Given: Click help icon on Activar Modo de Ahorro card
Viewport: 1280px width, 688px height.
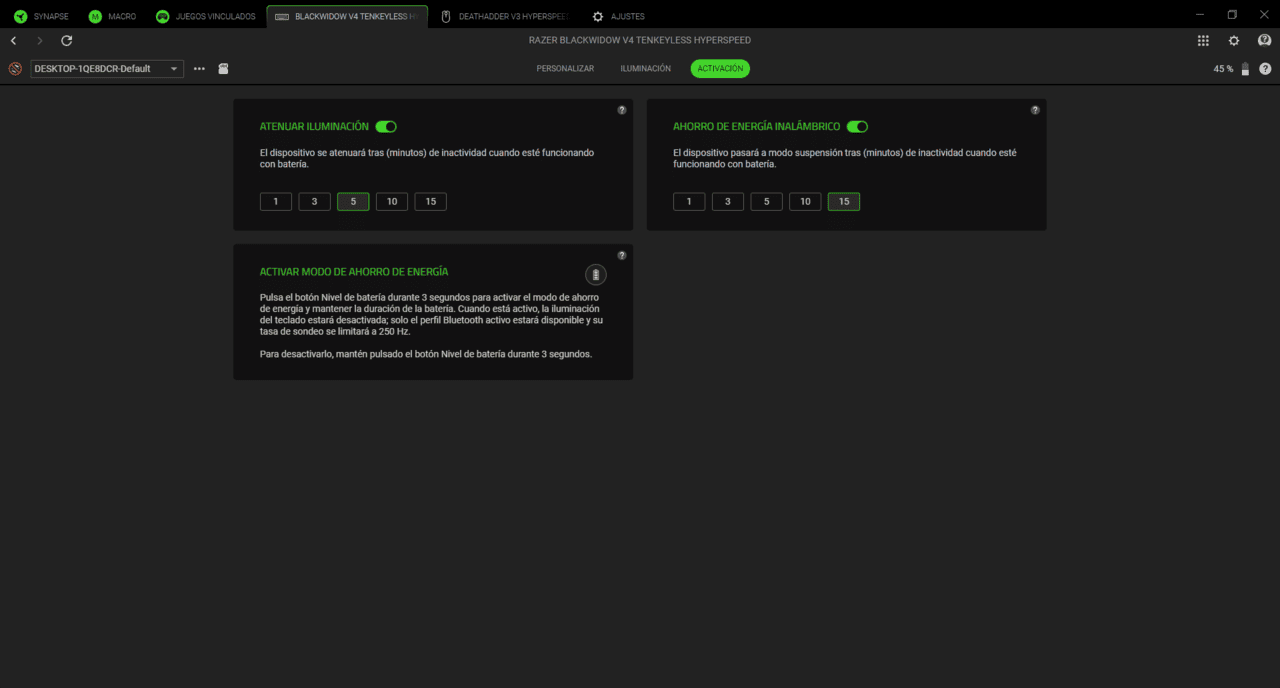Looking at the screenshot, I should tap(622, 255).
